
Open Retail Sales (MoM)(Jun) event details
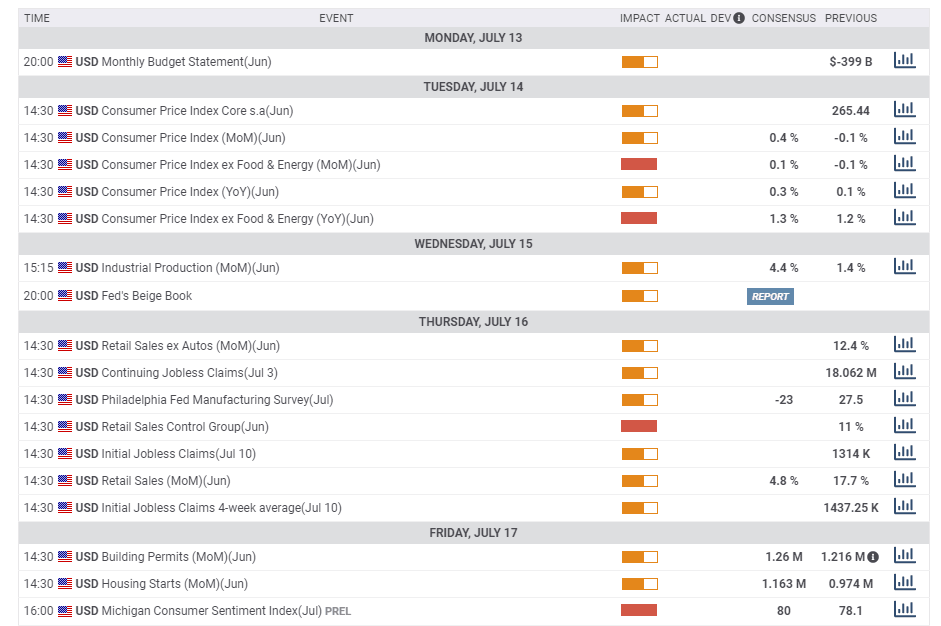point(165,481)
